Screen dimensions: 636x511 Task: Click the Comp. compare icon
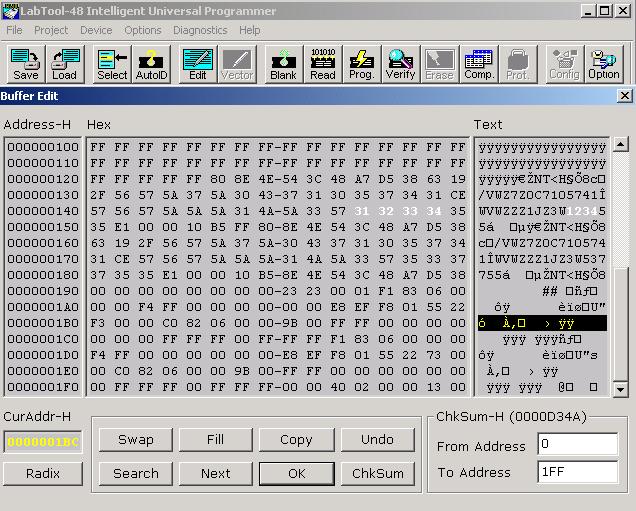pos(479,64)
